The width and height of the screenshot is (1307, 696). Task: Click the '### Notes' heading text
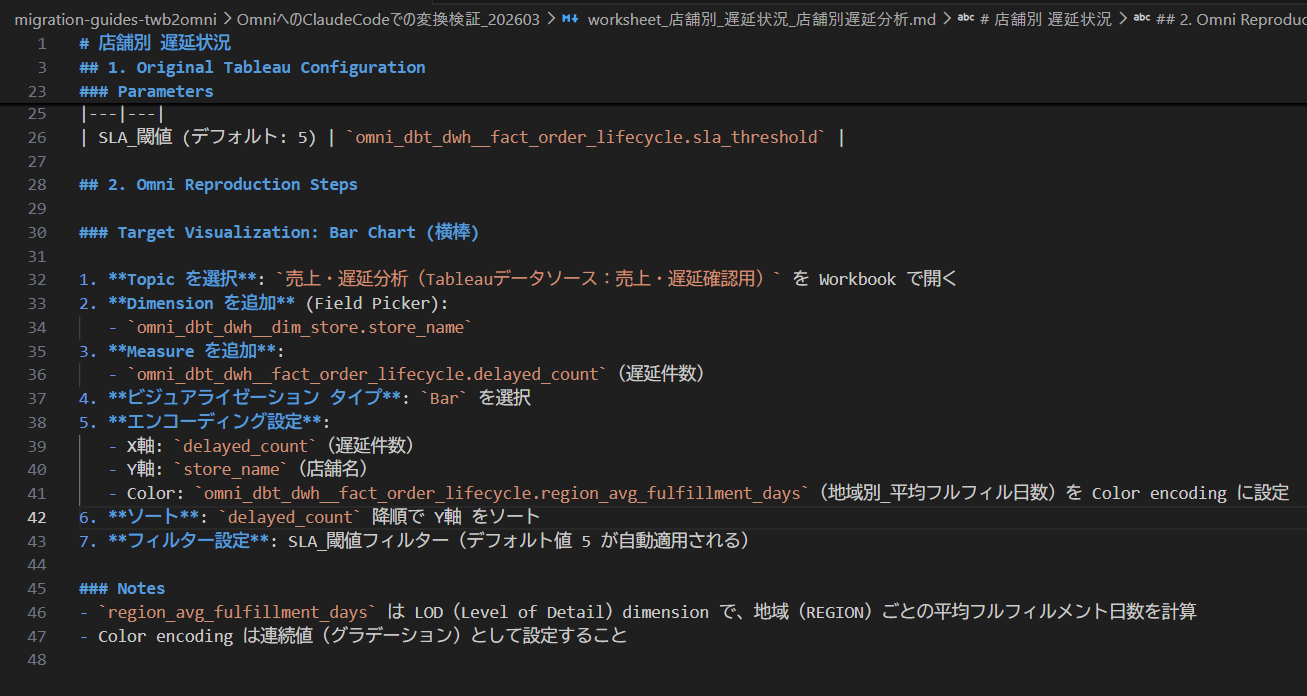pos(140,588)
